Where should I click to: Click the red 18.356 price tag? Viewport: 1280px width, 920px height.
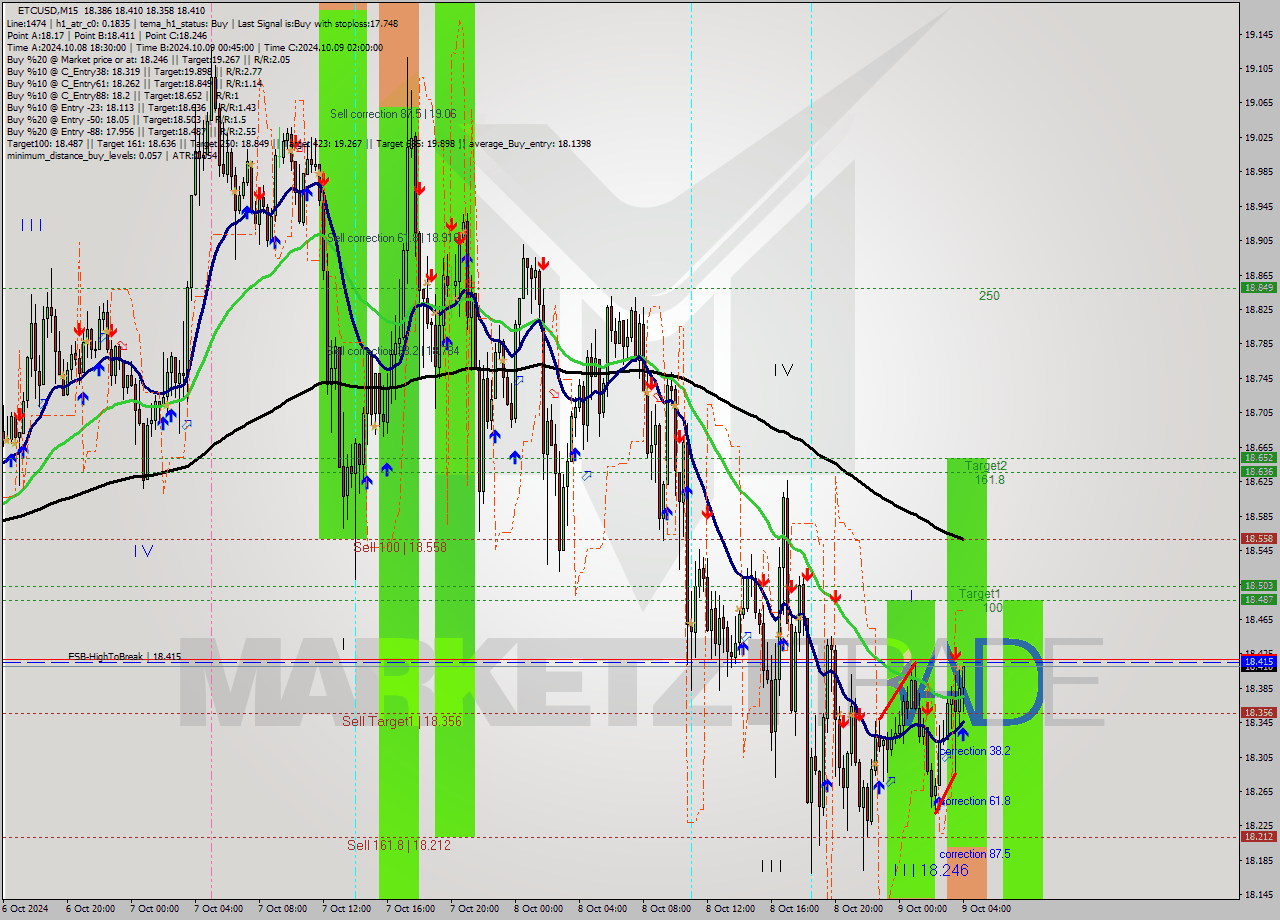[1258, 712]
